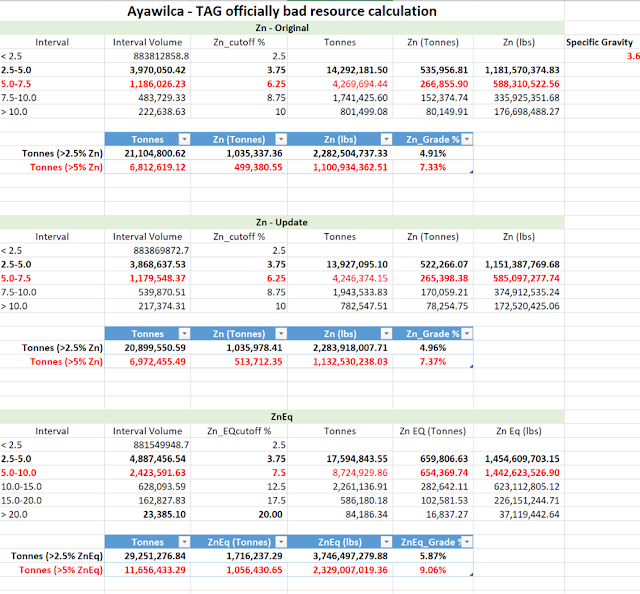The height and width of the screenshot is (594, 640).
Task: Select cell with value 801,499.08
Action: pos(340,111)
